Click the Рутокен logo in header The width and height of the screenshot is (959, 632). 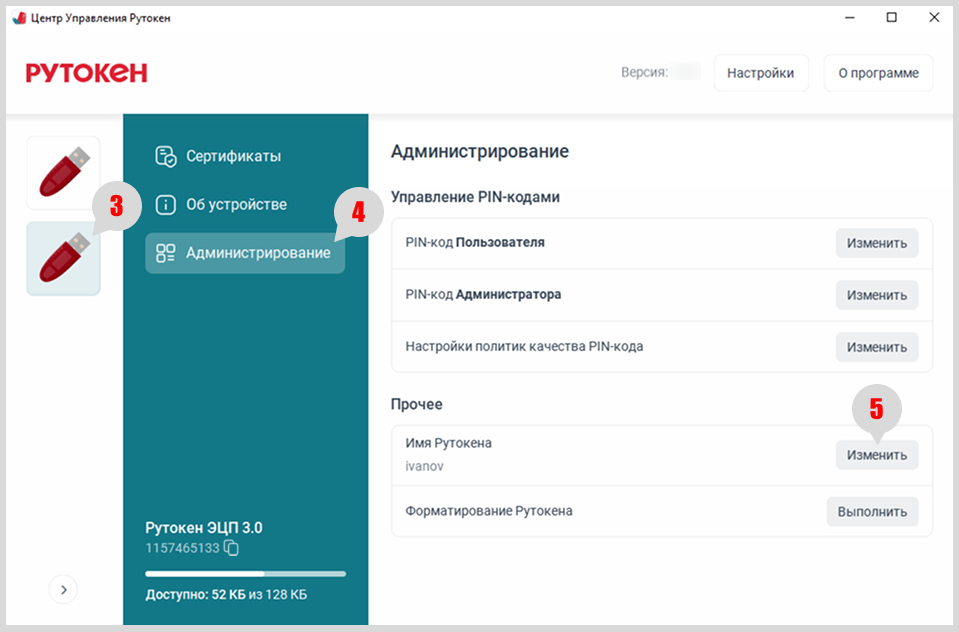pyautogui.click(x=87, y=73)
